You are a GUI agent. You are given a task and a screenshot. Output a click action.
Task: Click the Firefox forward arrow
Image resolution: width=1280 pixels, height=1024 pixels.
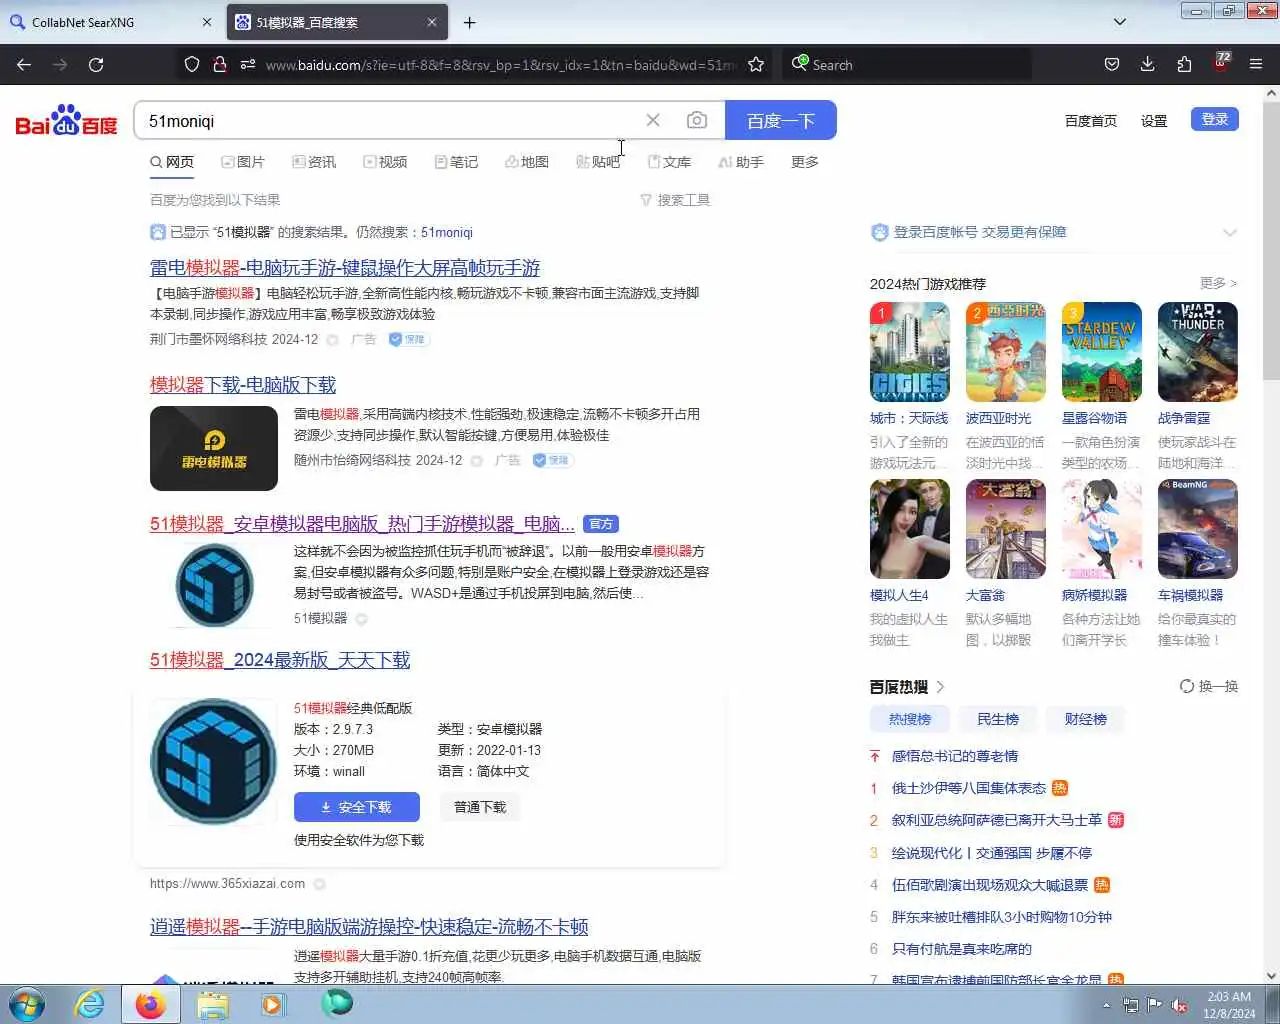click(x=60, y=64)
